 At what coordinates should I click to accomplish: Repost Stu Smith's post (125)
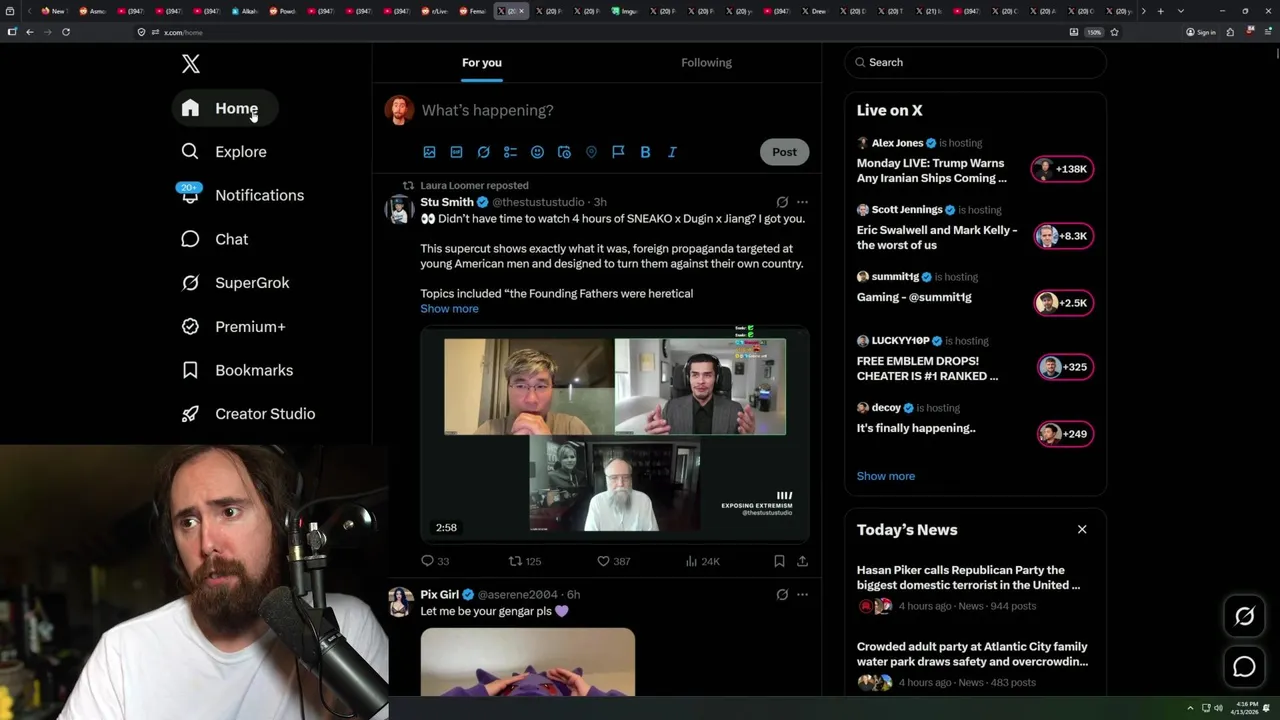525,561
